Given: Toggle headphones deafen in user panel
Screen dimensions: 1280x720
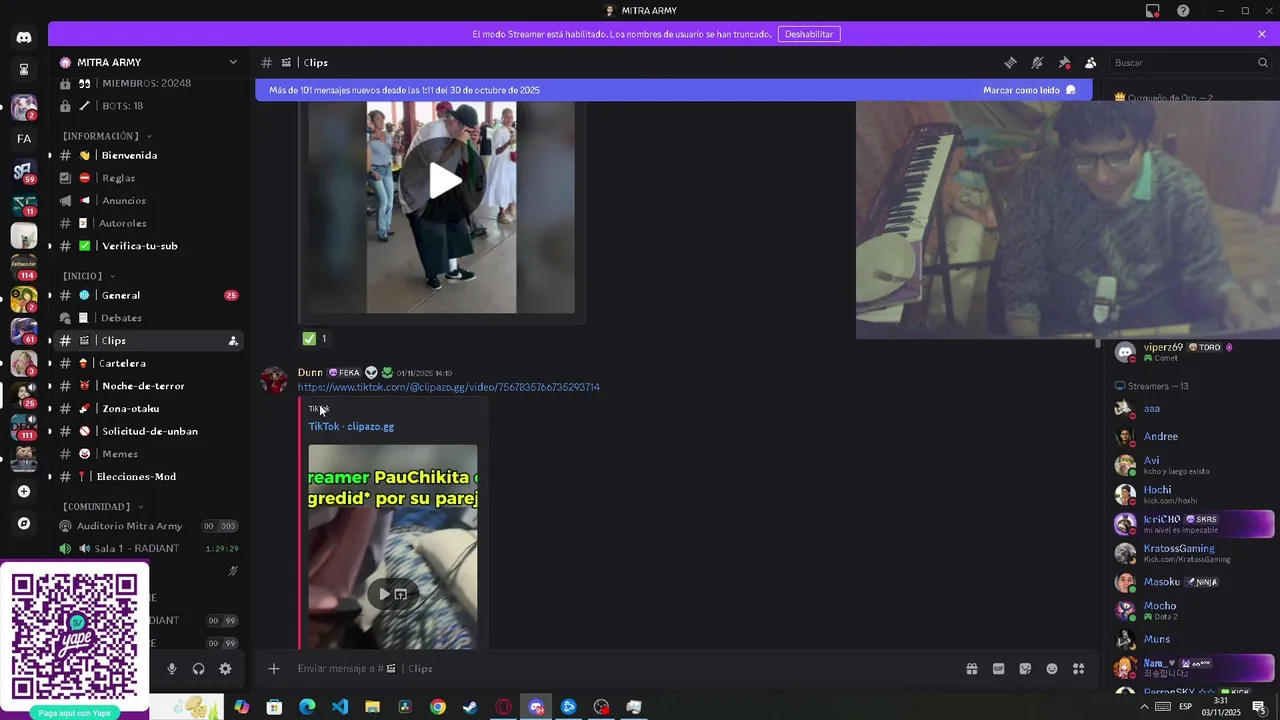Looking at the screenshot, I should (x=198, y=669).
